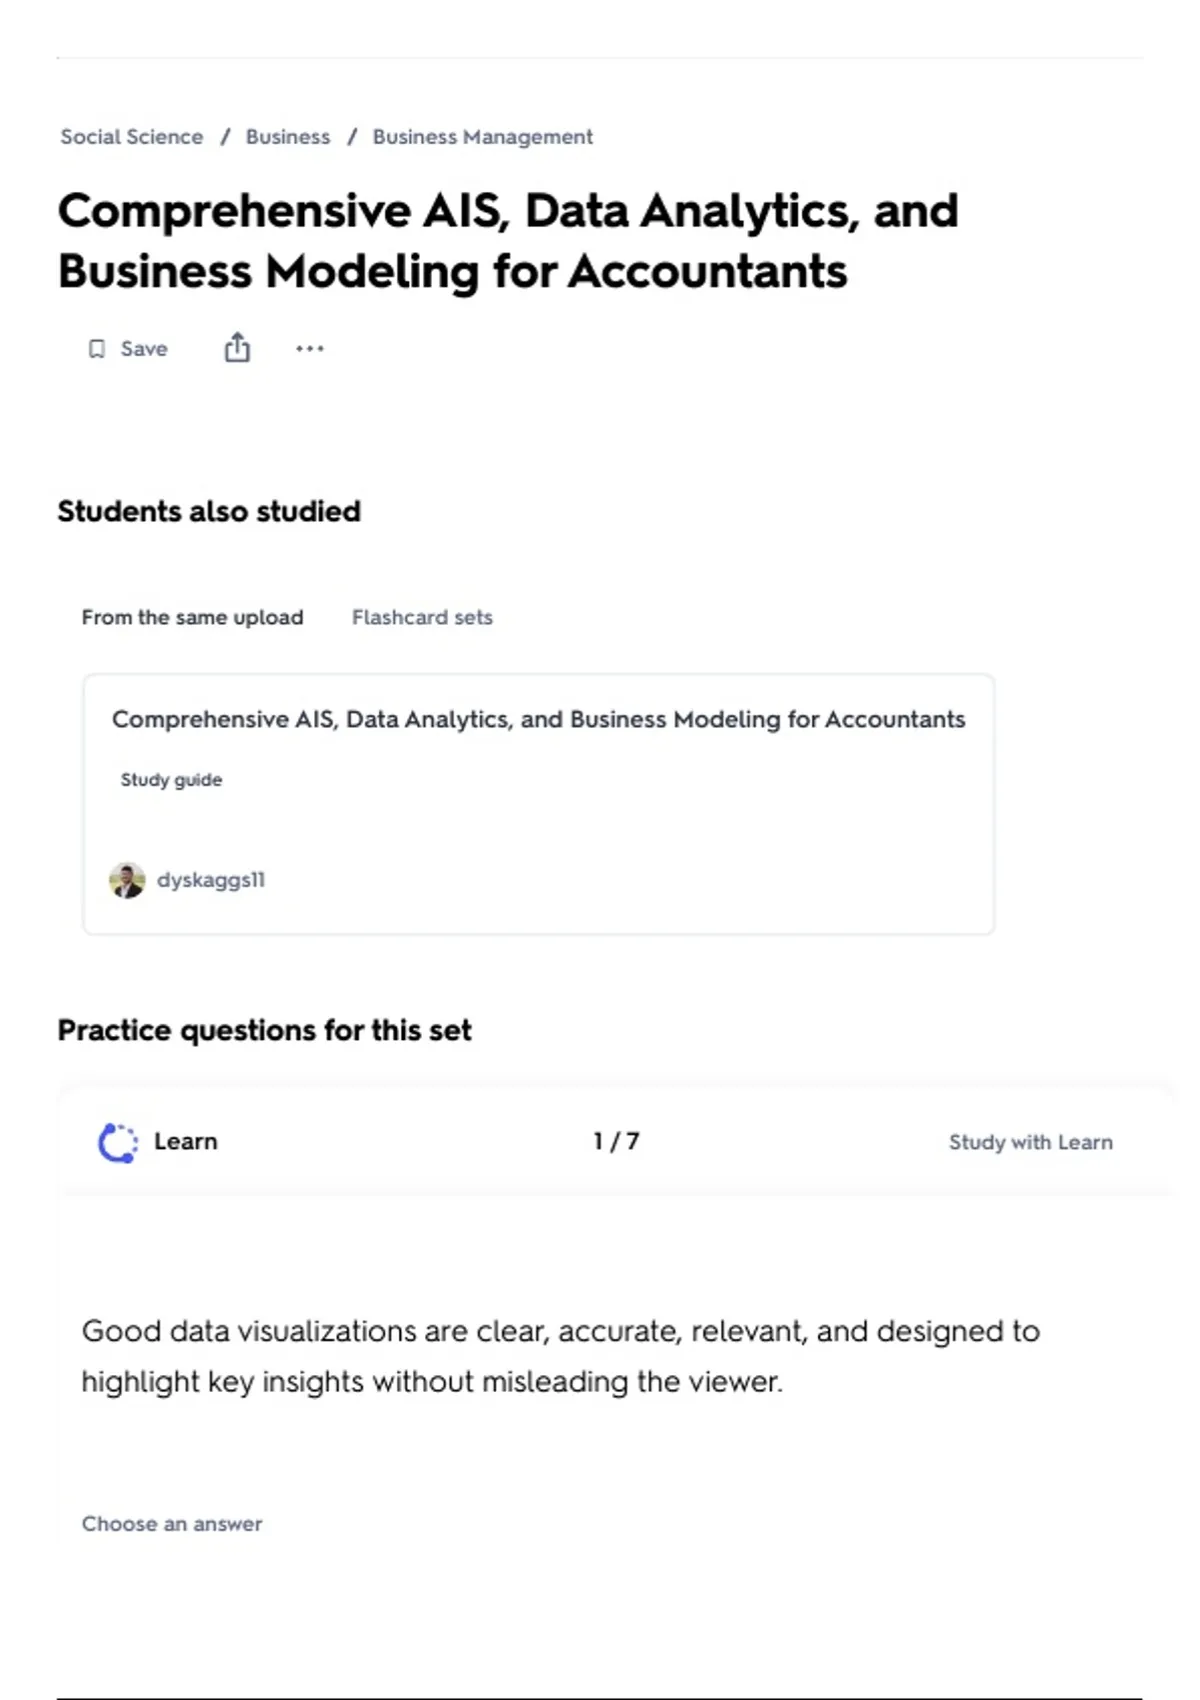Navigate to Business Management breadcrumb

coord(482,137)
